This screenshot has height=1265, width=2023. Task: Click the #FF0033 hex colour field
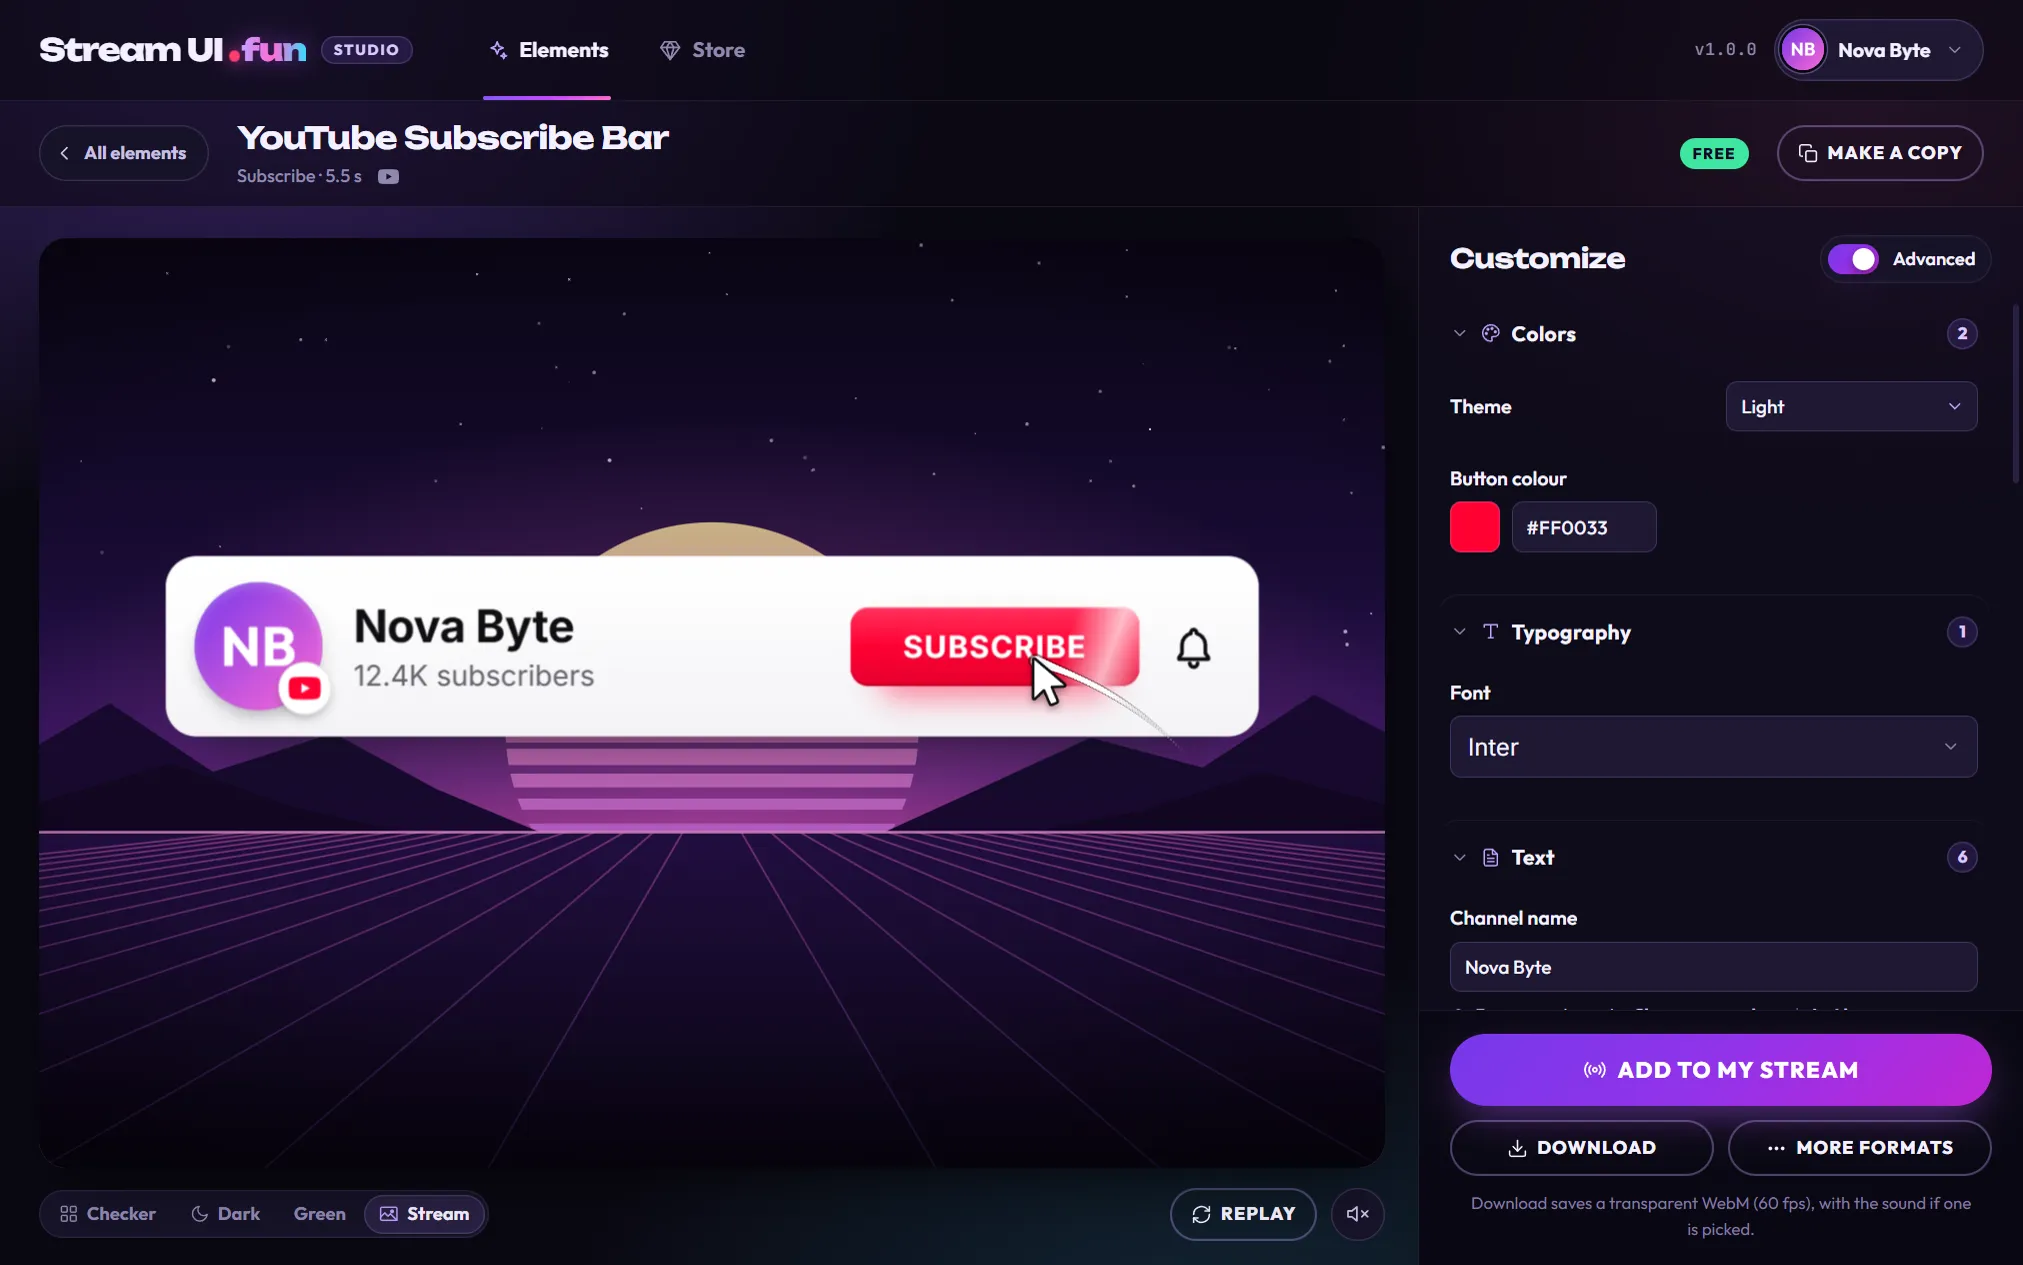pos(1584,527)
